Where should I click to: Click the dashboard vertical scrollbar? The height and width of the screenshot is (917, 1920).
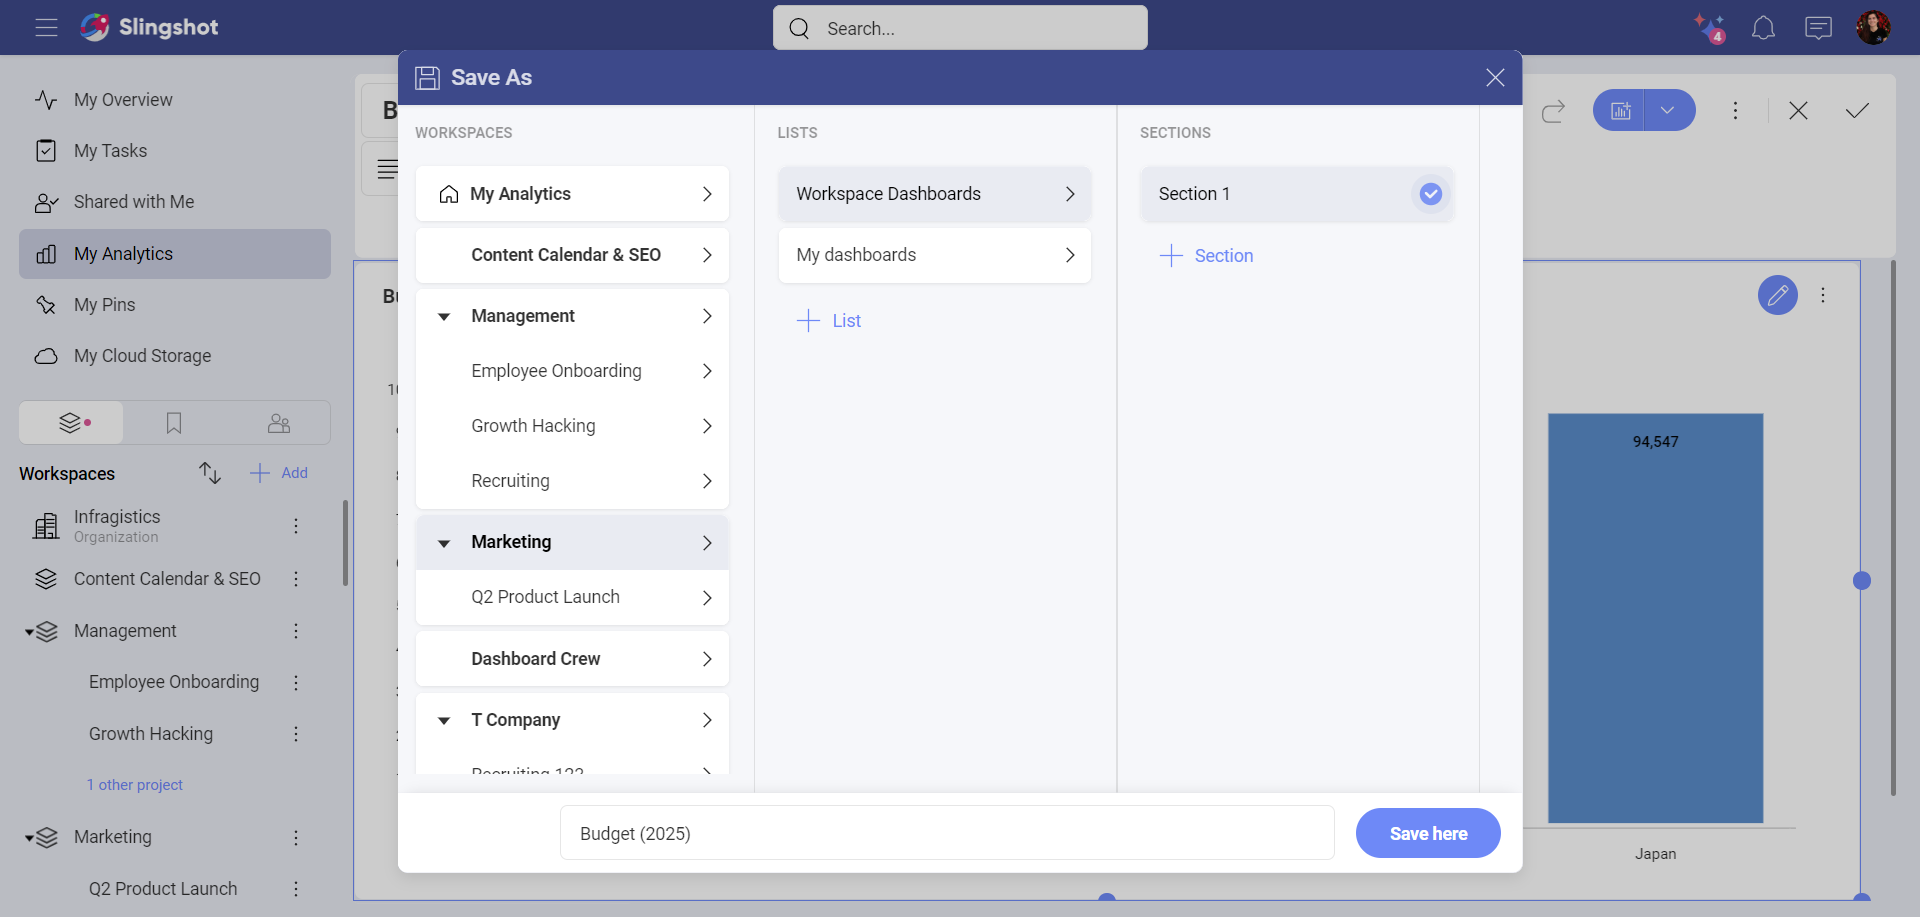1893,528
